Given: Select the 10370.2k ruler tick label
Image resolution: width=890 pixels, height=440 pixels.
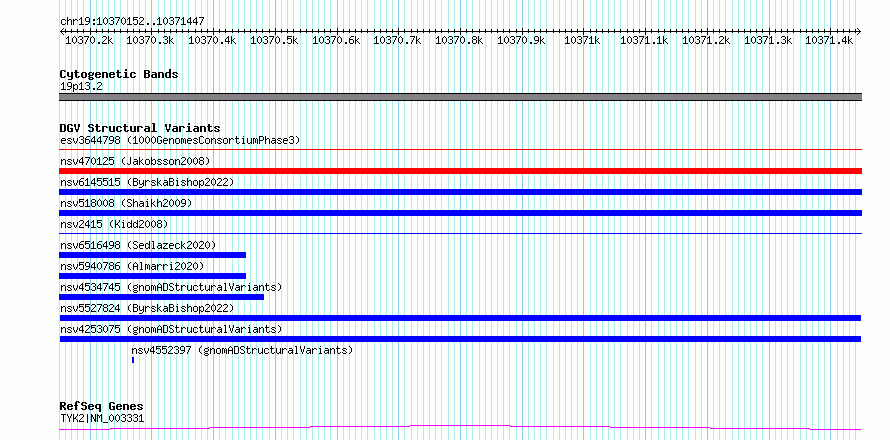Looking at the screenshot, I should pos(89,40).
